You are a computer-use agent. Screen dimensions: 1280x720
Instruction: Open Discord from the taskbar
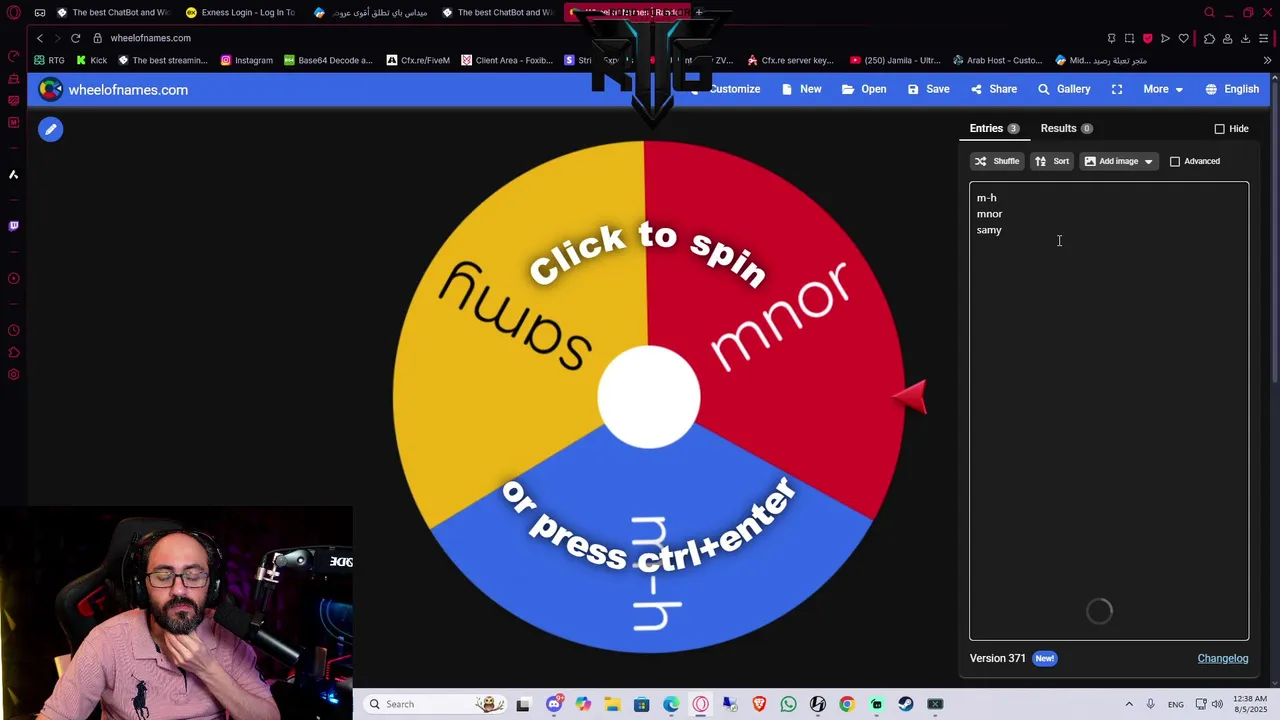(x=554, y=704)
